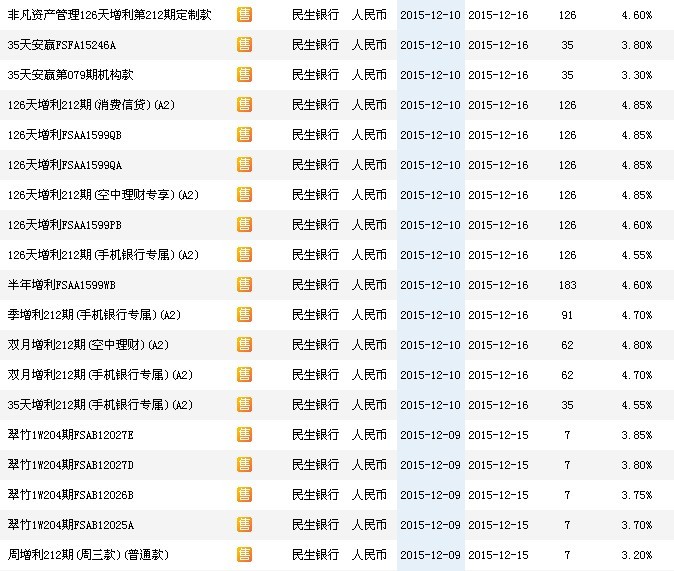This screenshot has height=571, width=674.
Task: Click the 售 icon for 半年增利FSAA1599WB
Action: (x=244, y=285)
